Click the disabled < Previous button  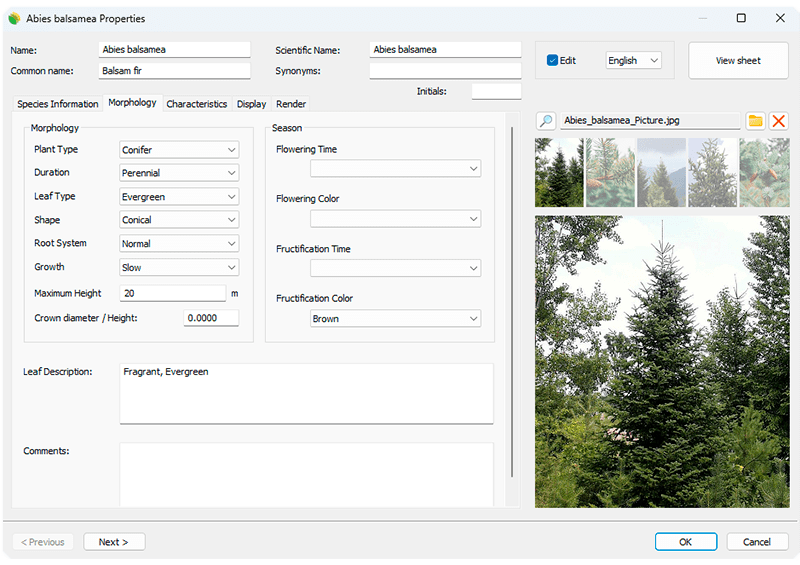click(x=42, y=542)
